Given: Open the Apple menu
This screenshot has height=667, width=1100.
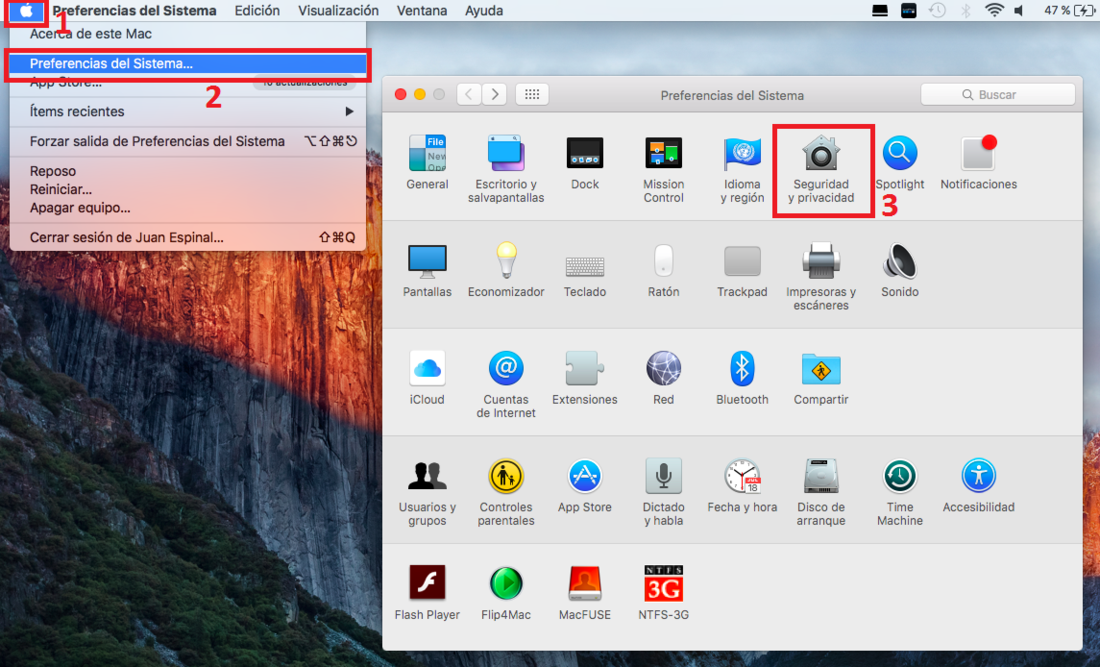Looking at the screenshot, I should pos(26,11).
